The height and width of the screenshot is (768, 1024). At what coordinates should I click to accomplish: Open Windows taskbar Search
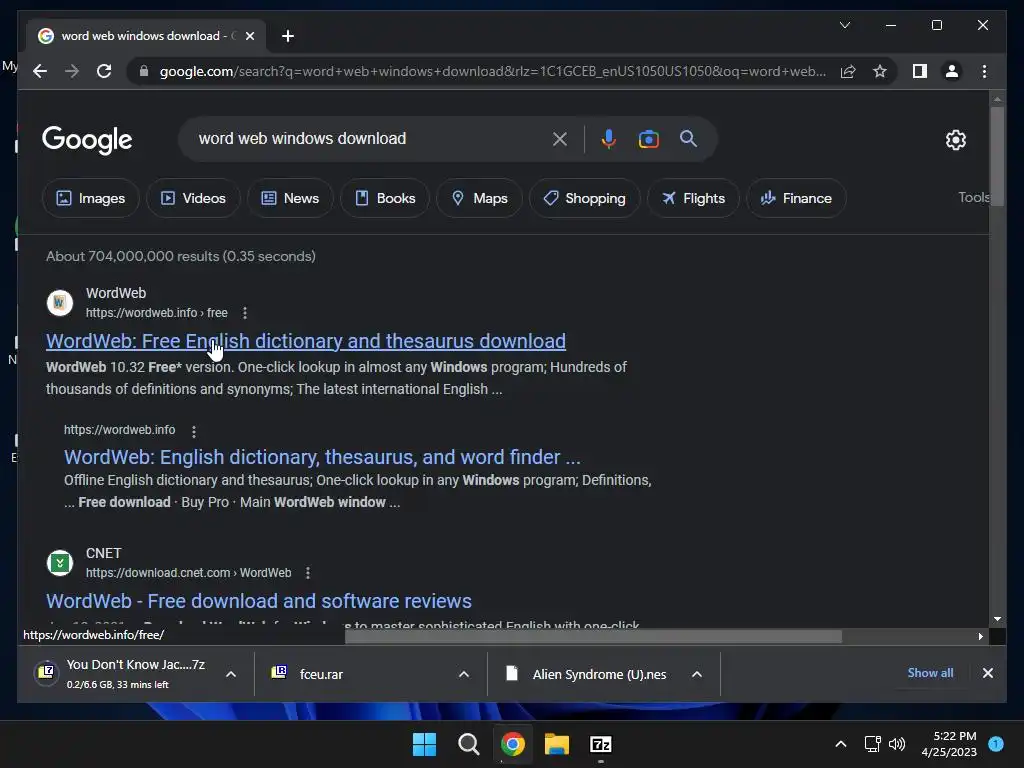468,744
